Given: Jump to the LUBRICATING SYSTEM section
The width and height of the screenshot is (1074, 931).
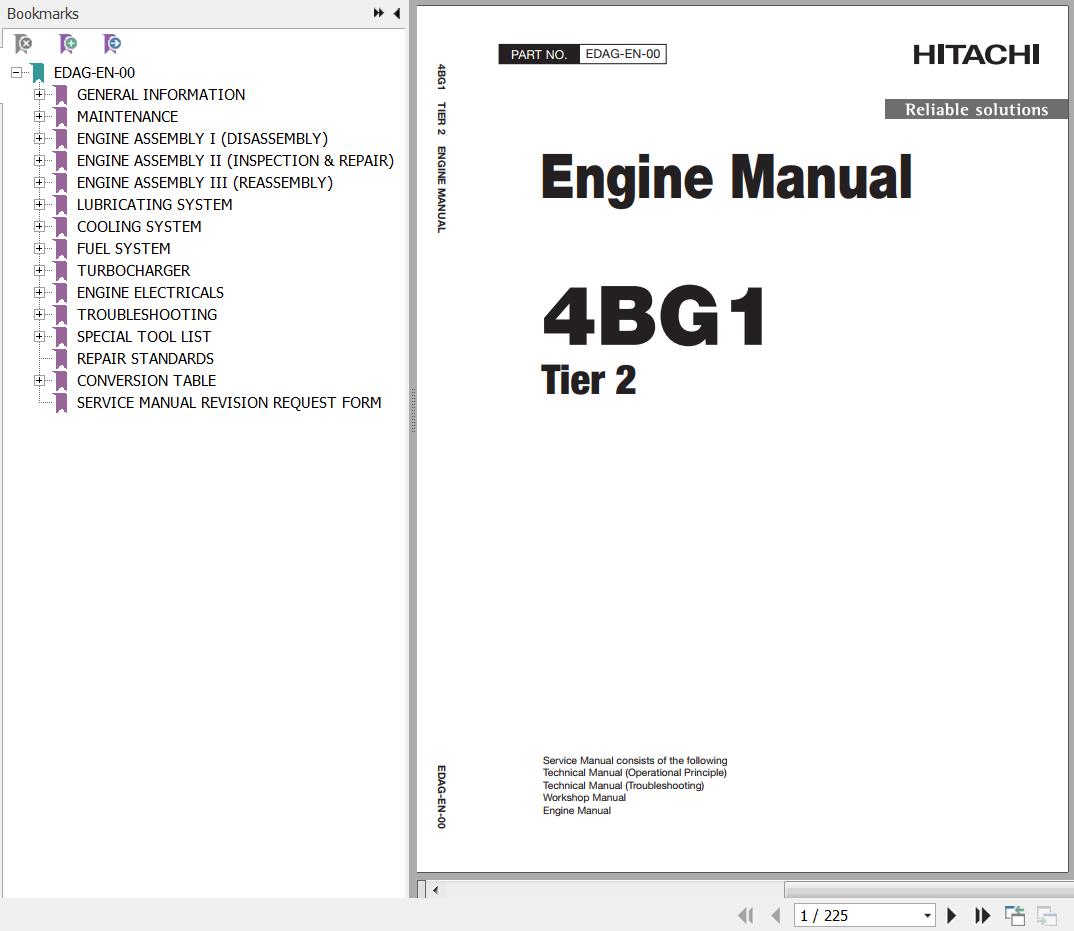Looking at the screenshot, I should point(155,204).
